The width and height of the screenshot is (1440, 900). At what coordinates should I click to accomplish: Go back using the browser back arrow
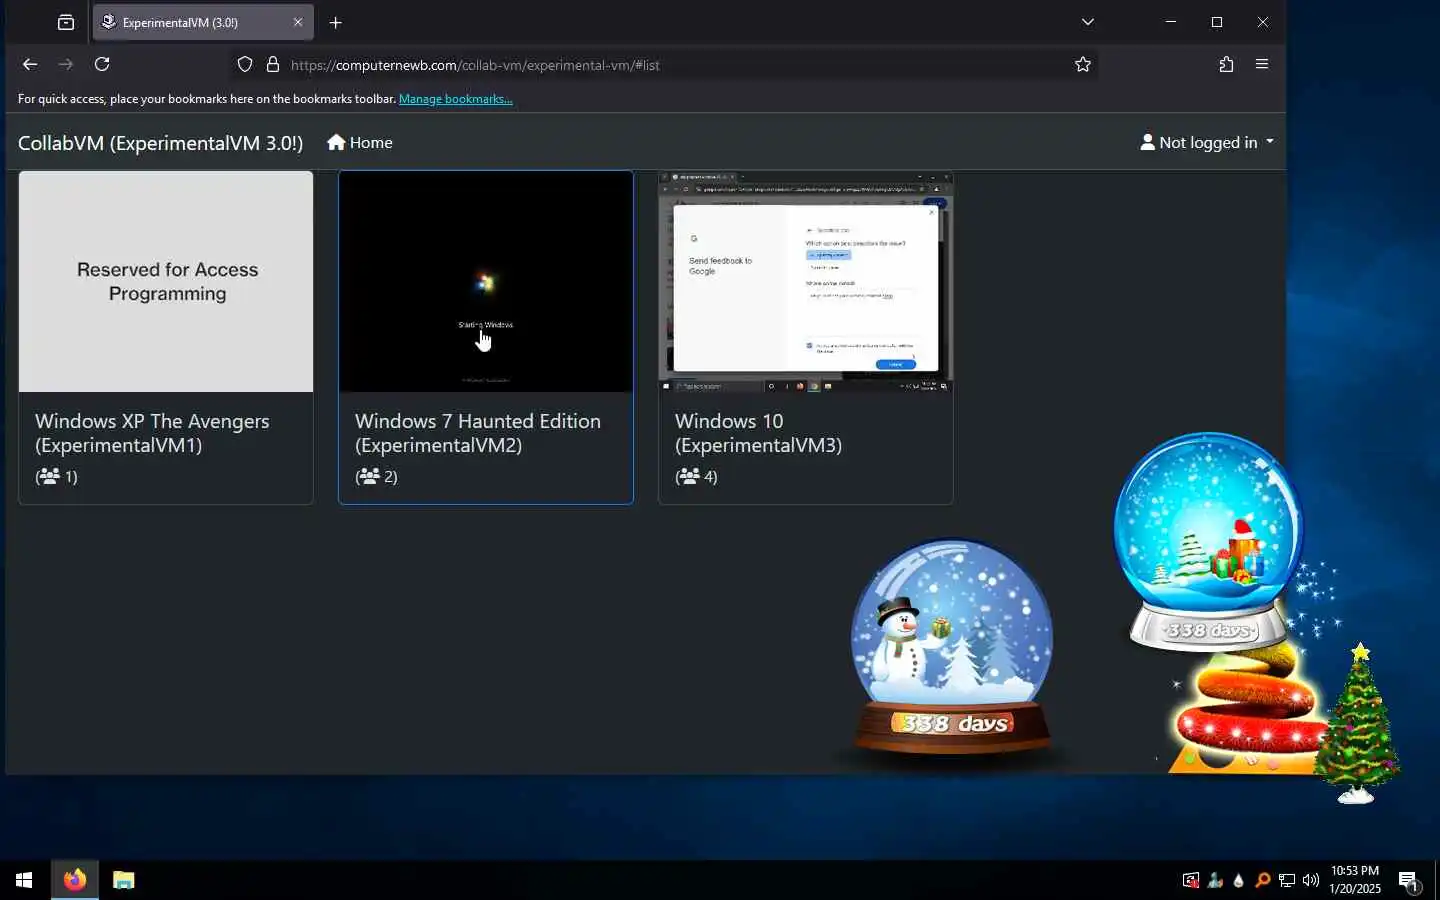point(30,64)
